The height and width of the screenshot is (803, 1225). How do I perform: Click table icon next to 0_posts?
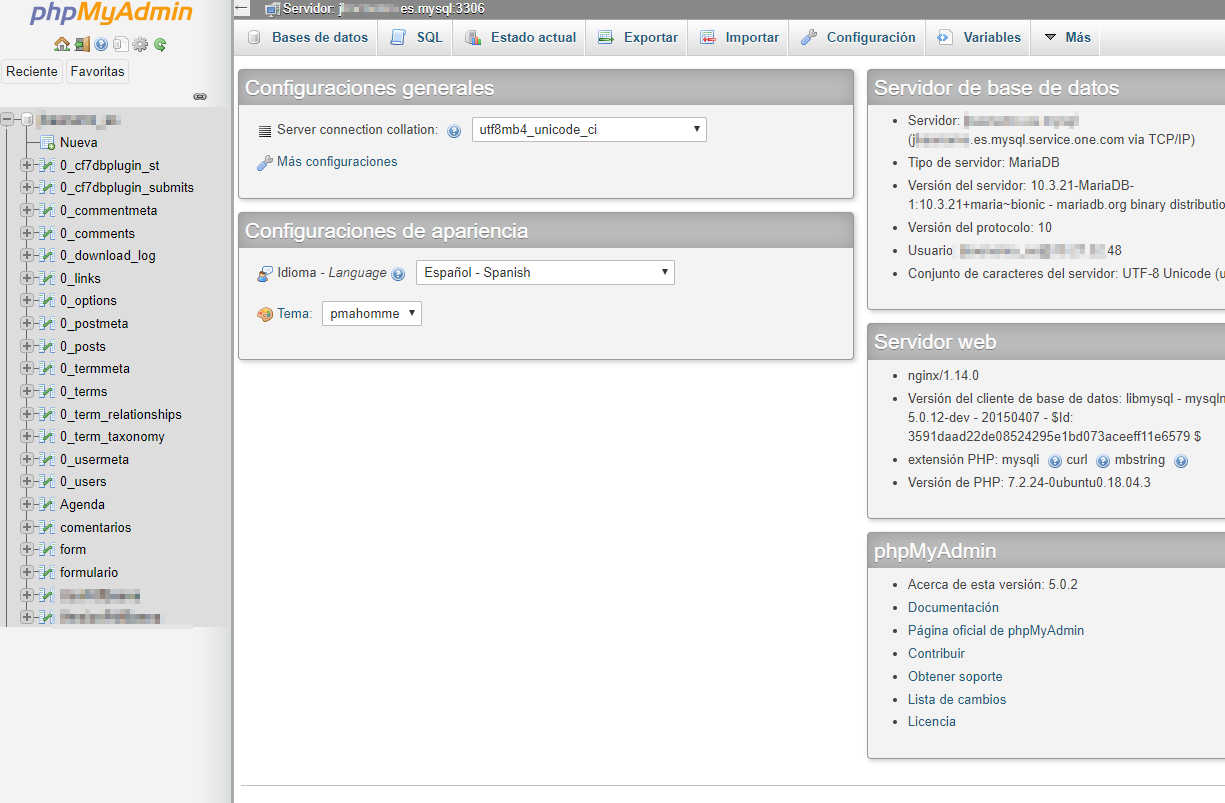coord(47,346)
